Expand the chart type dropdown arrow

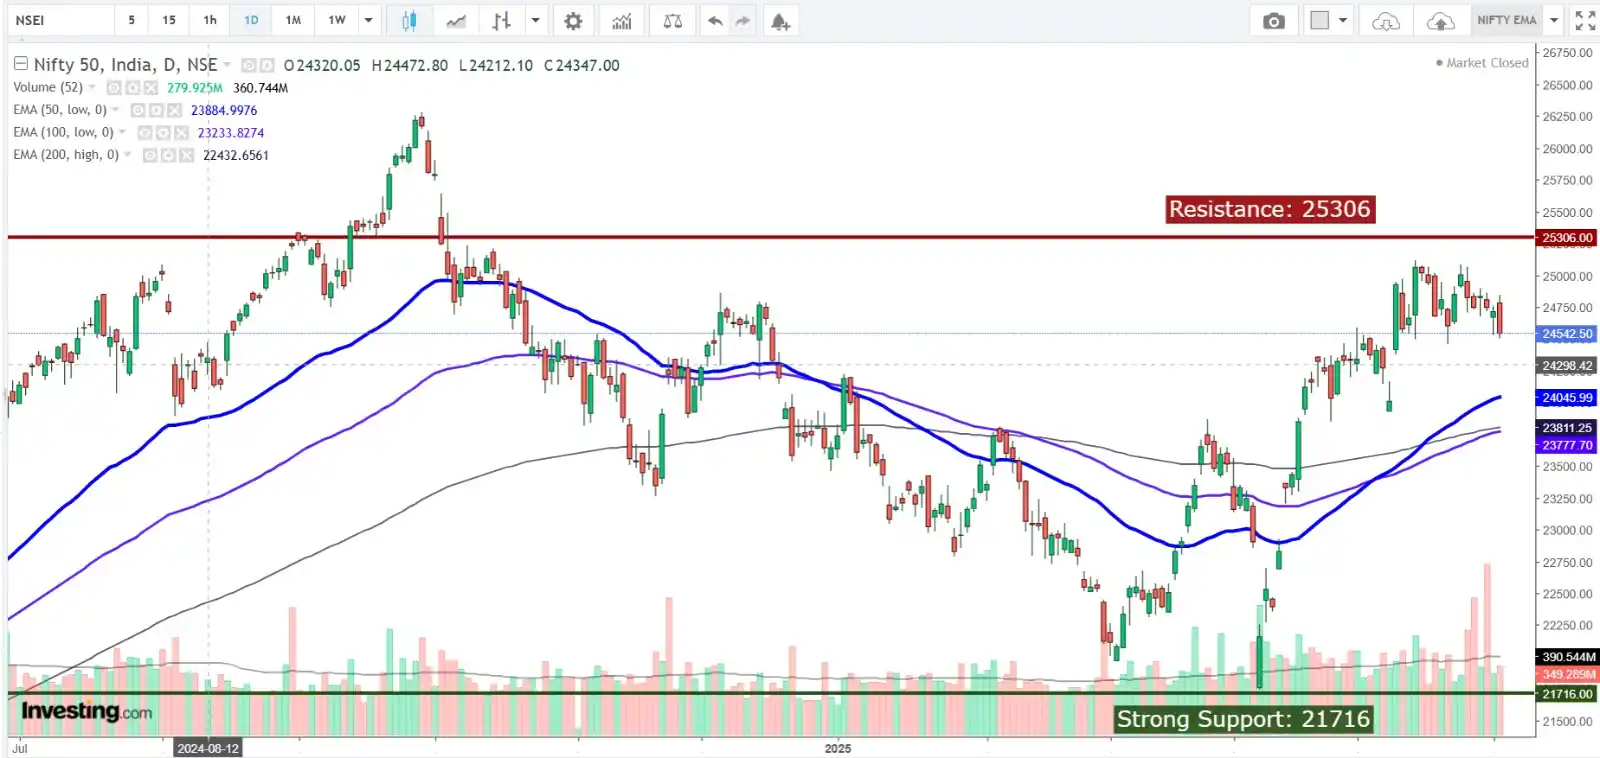click(536, 20)
